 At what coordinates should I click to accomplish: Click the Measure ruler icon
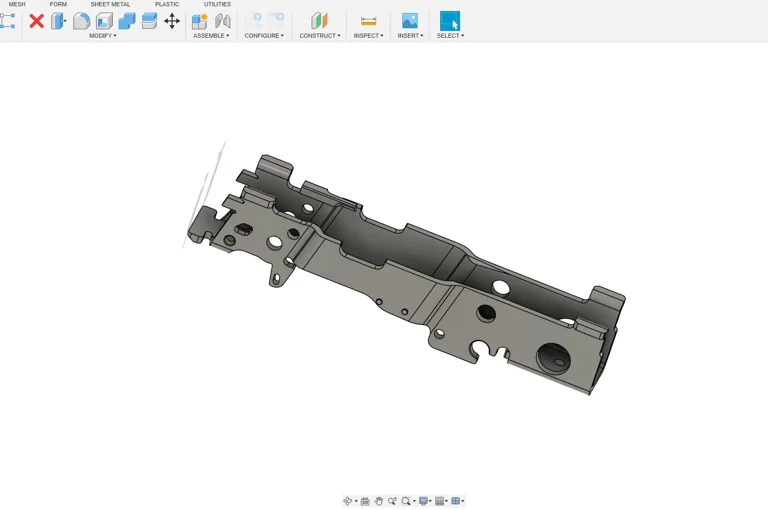click(x=368, y=21)
